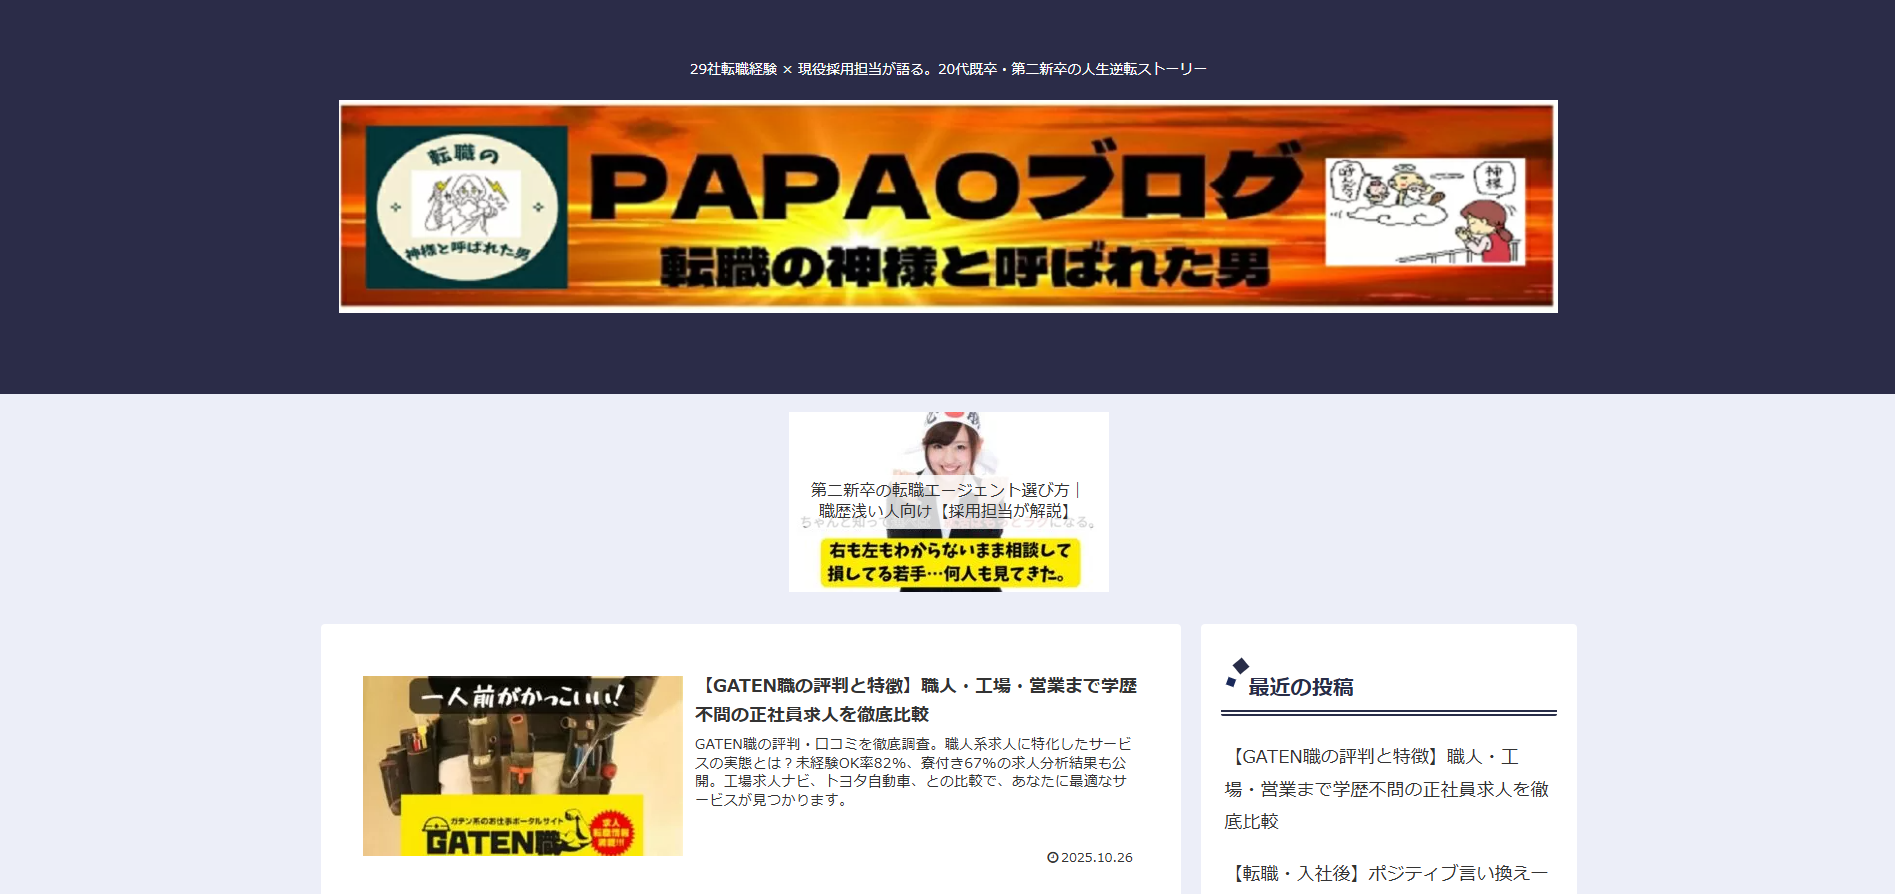The image size is (1895, 894).
Task: Open the 第二新卒の転職エージェント選び方 featured card
Action: [x=948, y=502]
